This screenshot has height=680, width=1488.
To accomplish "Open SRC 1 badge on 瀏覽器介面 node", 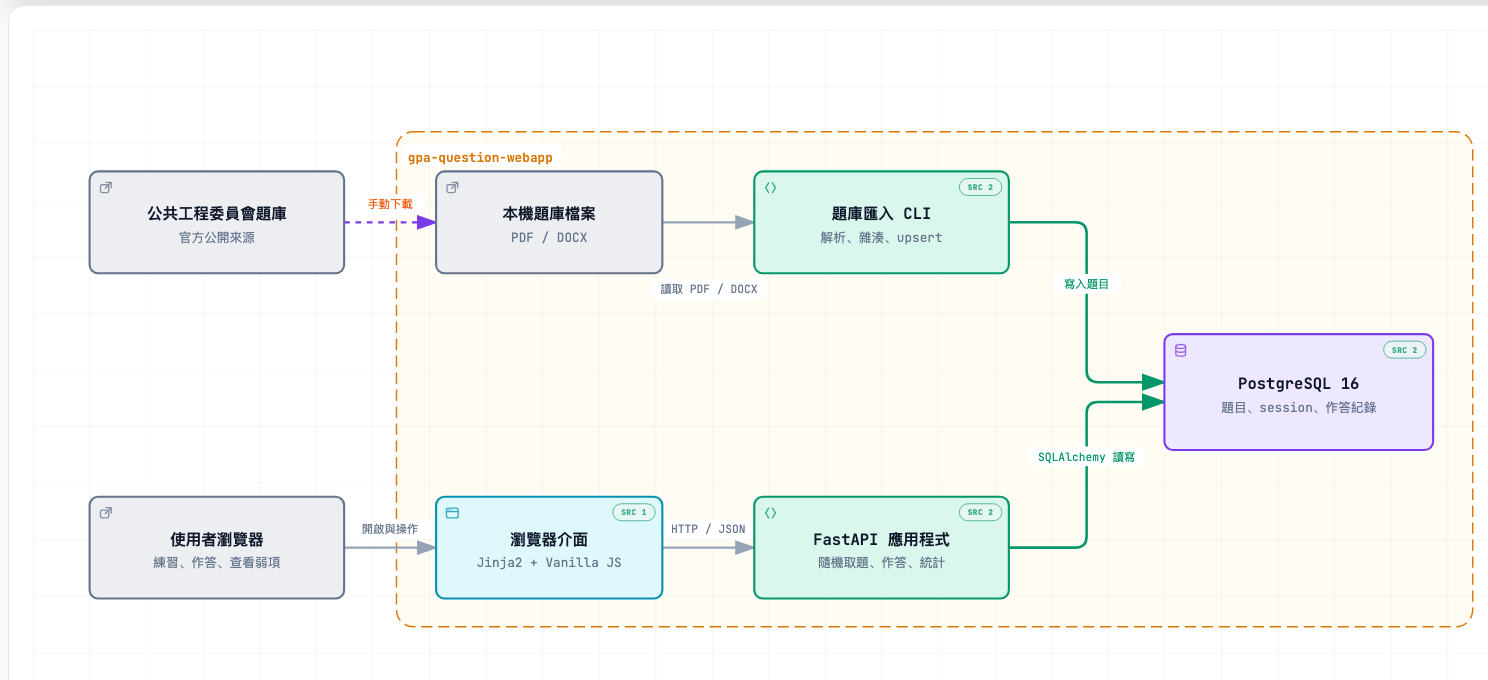I will point(634,513).
